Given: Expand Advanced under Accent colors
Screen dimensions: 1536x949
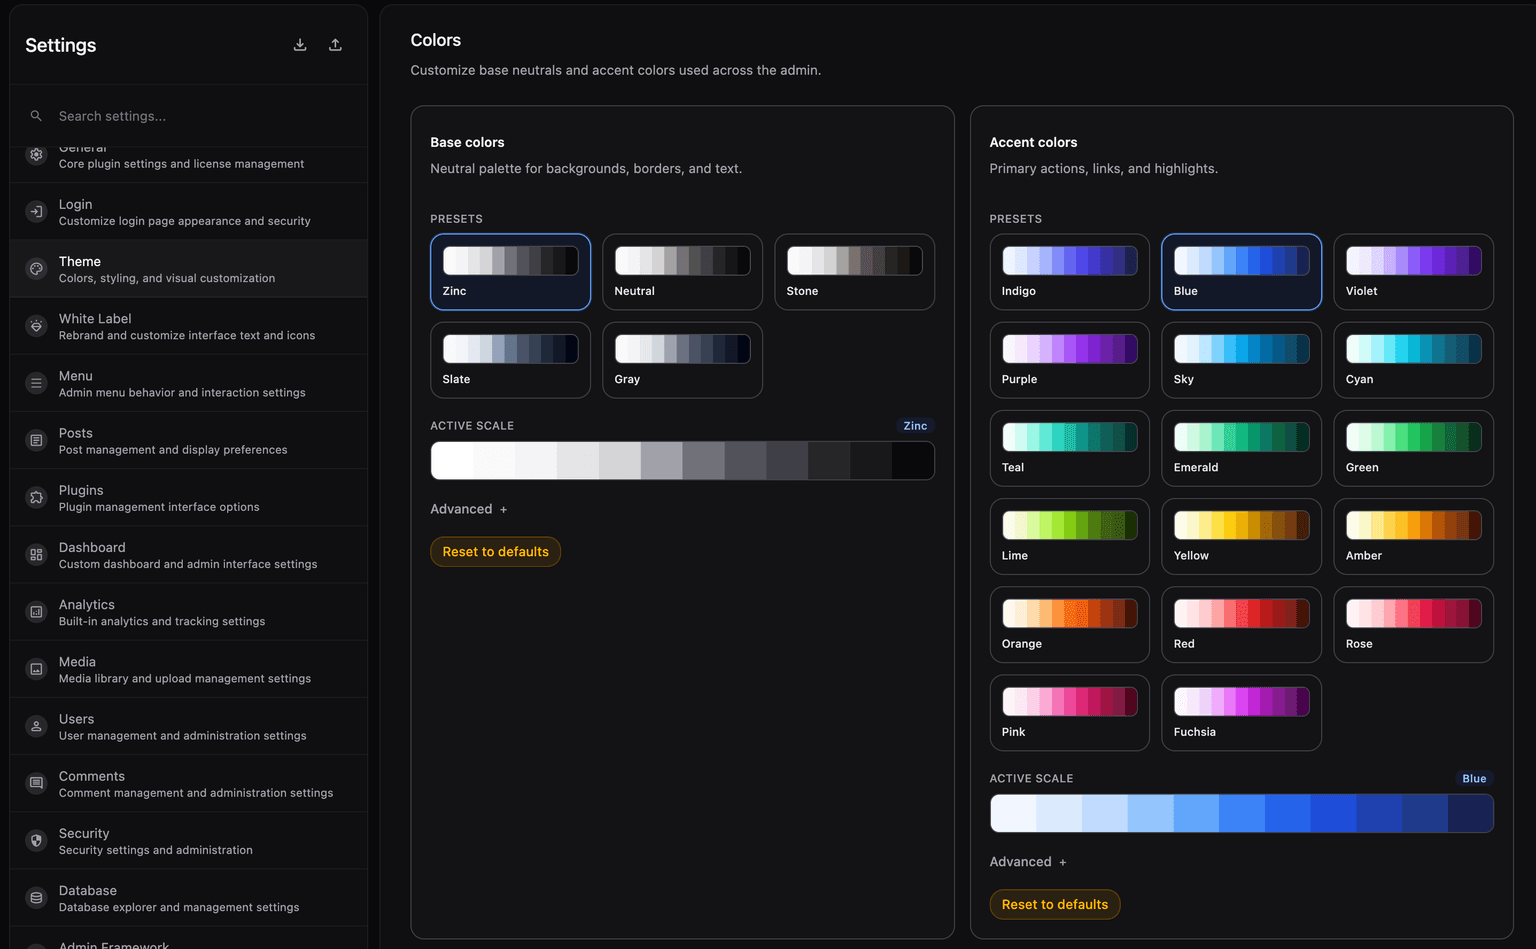Looking at the screenshot, I should coord(1028,862).
